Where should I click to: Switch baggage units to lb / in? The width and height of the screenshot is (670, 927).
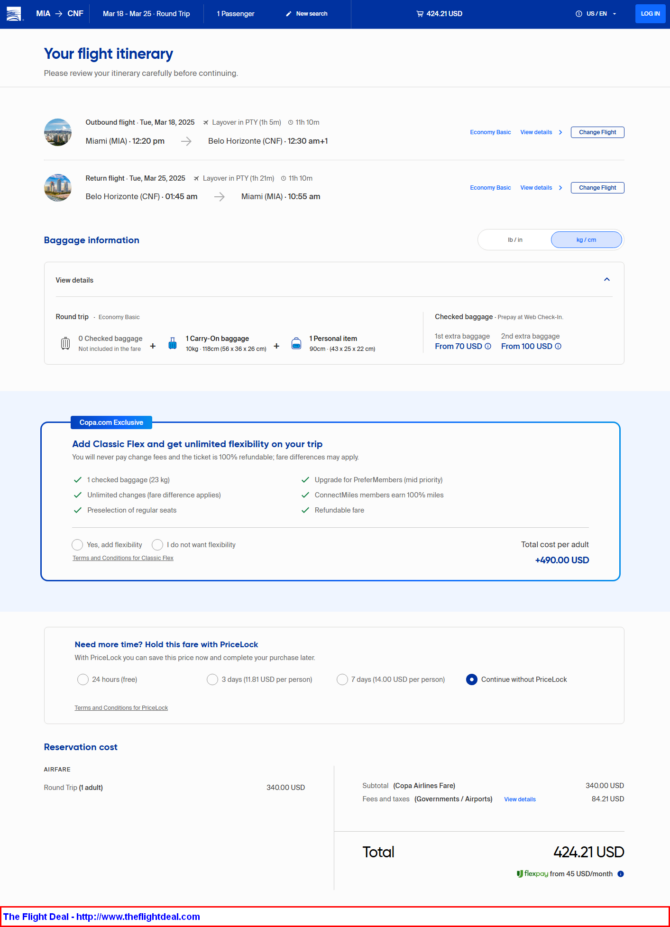click(515, 240)
